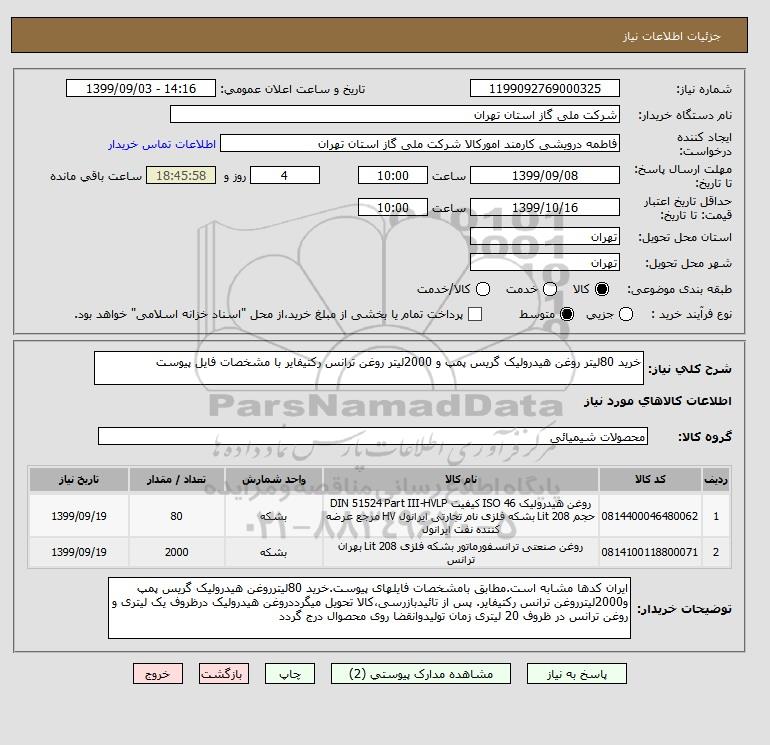
Task: Click the delivery city تهران field
Action: 545,262
